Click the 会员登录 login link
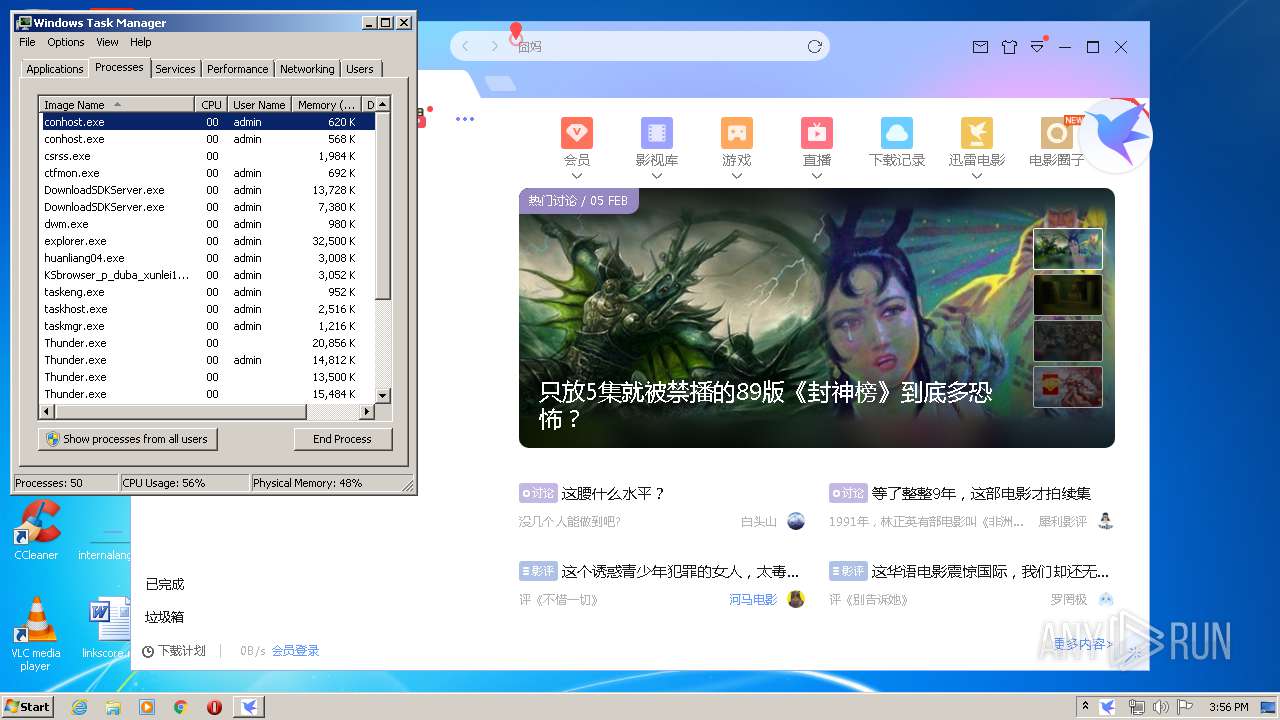Viewport: 1280px width, 720px height. (x=295, y=651)
